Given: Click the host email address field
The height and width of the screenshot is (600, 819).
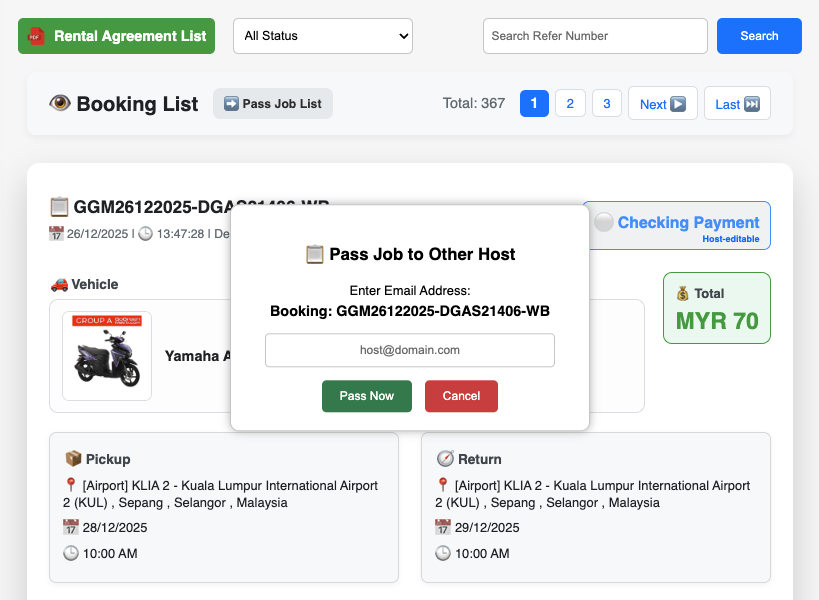Looking at the screenshot, I should [x=410, y=350].
